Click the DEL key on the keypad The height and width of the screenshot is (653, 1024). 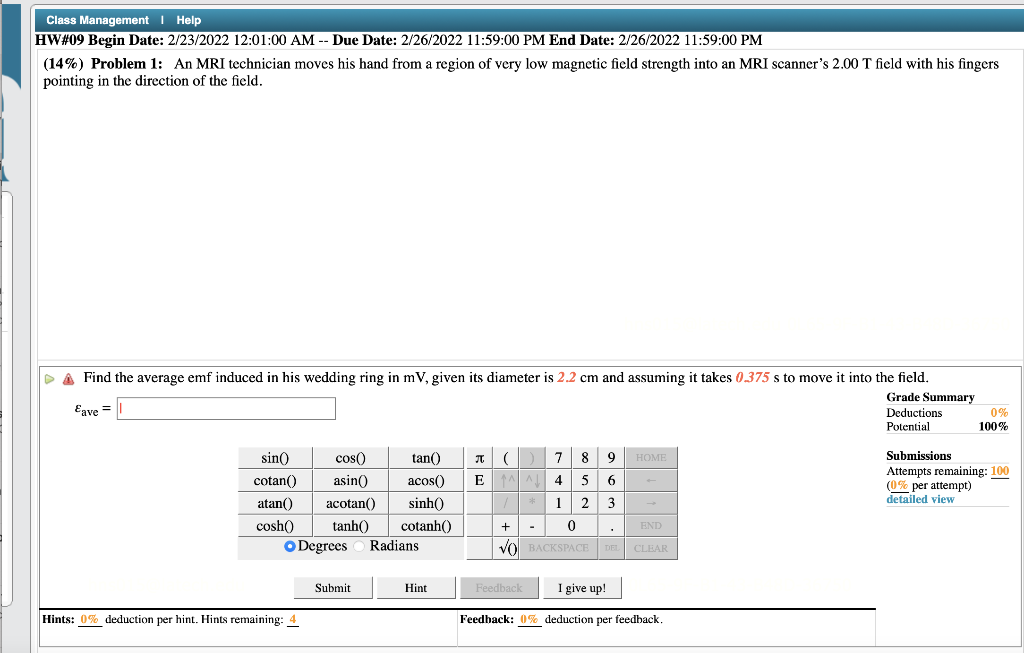click(610, 548)
